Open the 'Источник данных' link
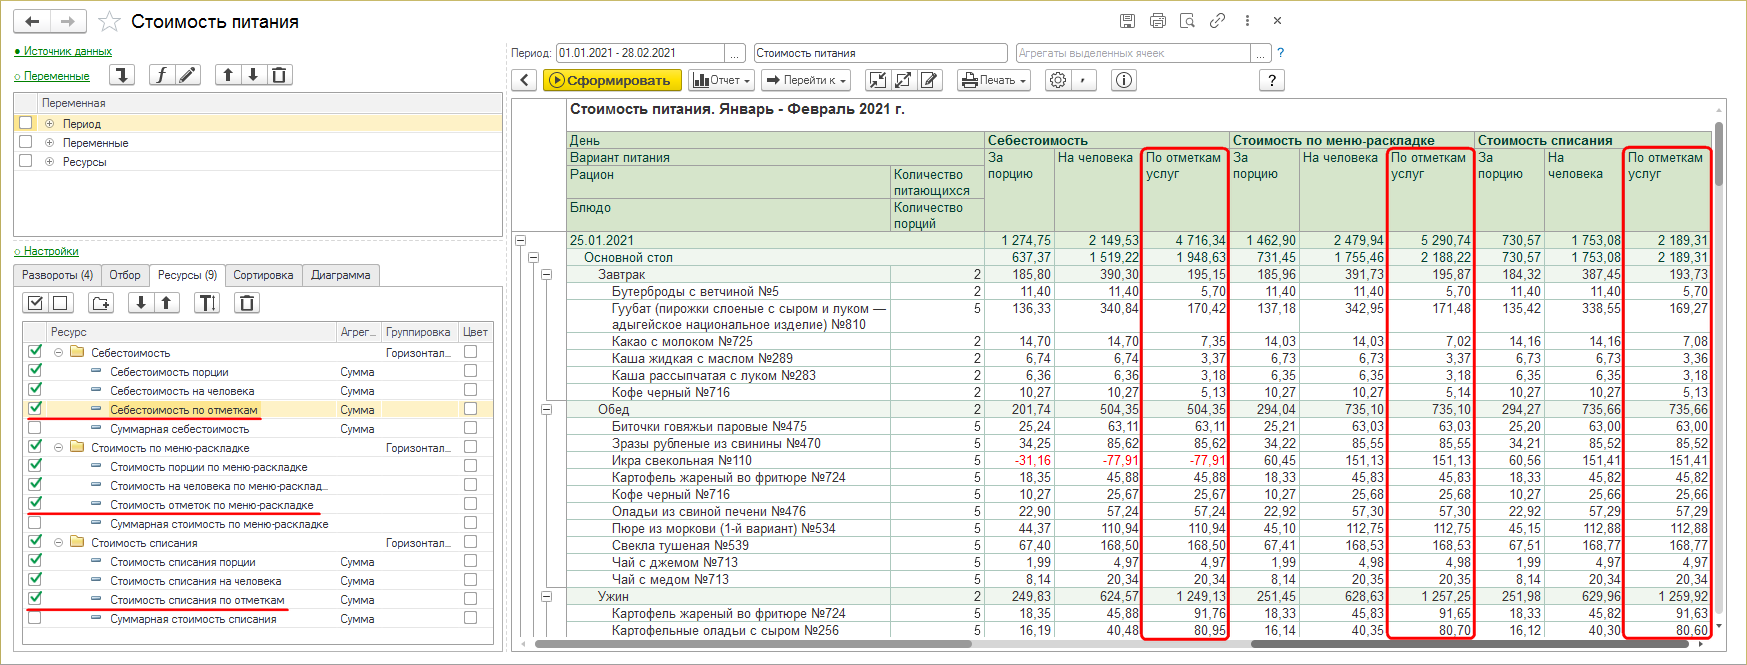The height and width of the screenshot is (665, 1747). click(x=67, y=51)
